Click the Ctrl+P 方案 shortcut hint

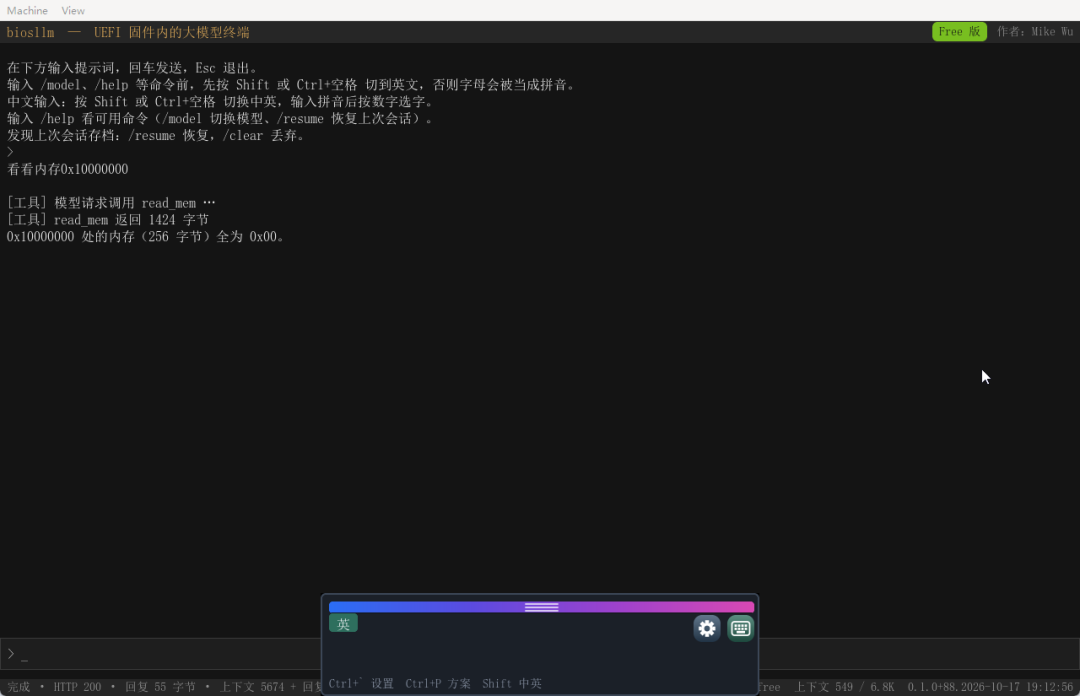click(438, 684)
